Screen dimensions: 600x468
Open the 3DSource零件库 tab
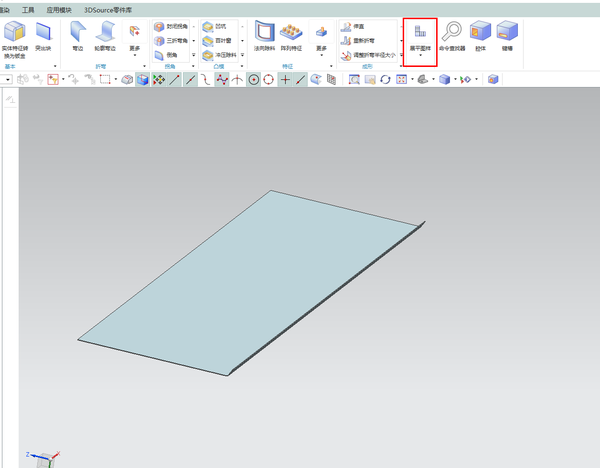point(108,10)
